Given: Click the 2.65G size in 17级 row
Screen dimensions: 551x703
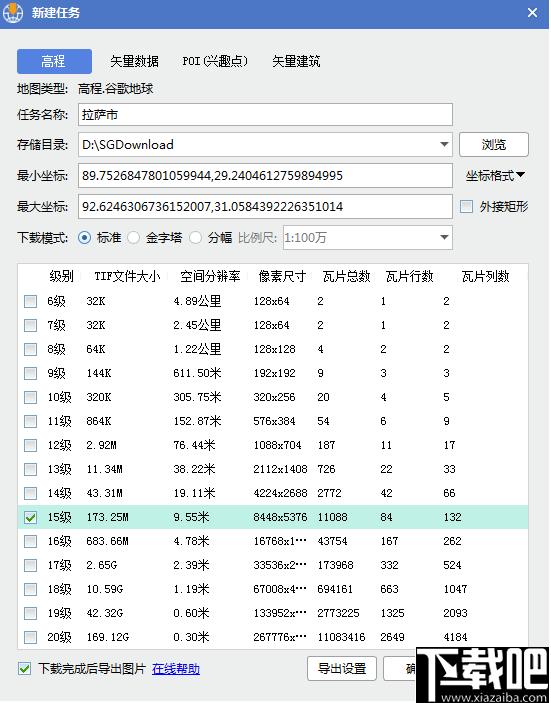Looking at the screenshot, I should pos(102,565).
